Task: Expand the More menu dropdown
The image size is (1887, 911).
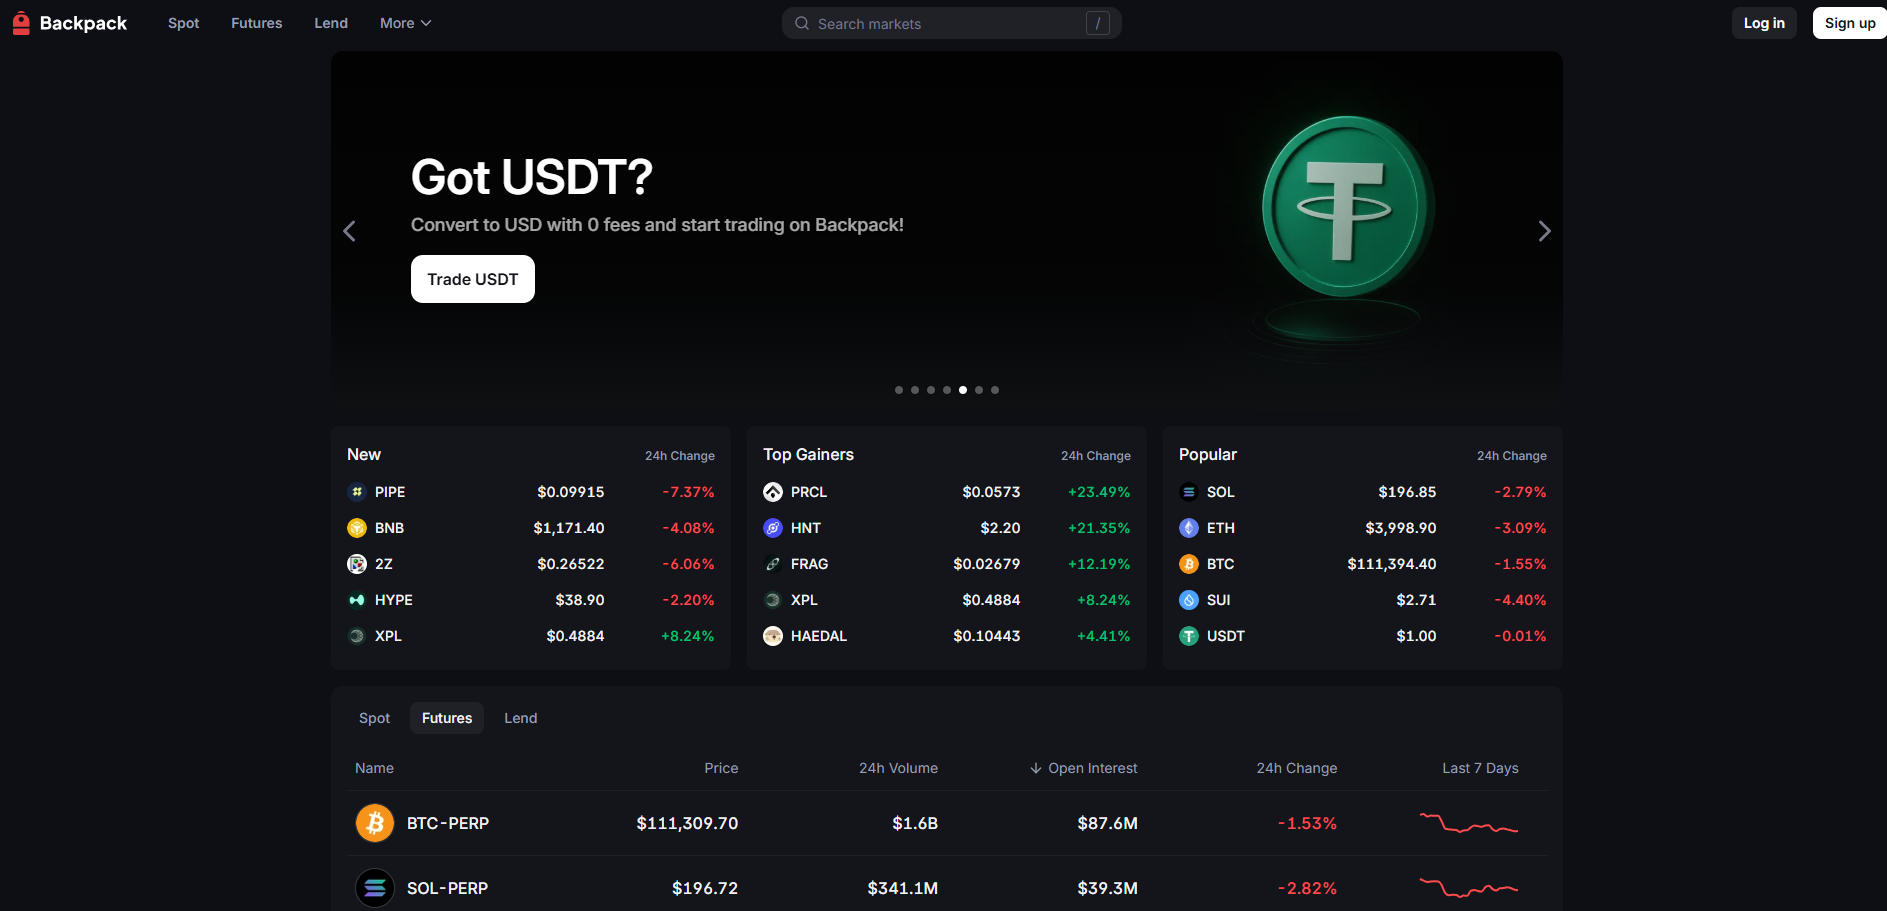Action: tap(405, 23)
